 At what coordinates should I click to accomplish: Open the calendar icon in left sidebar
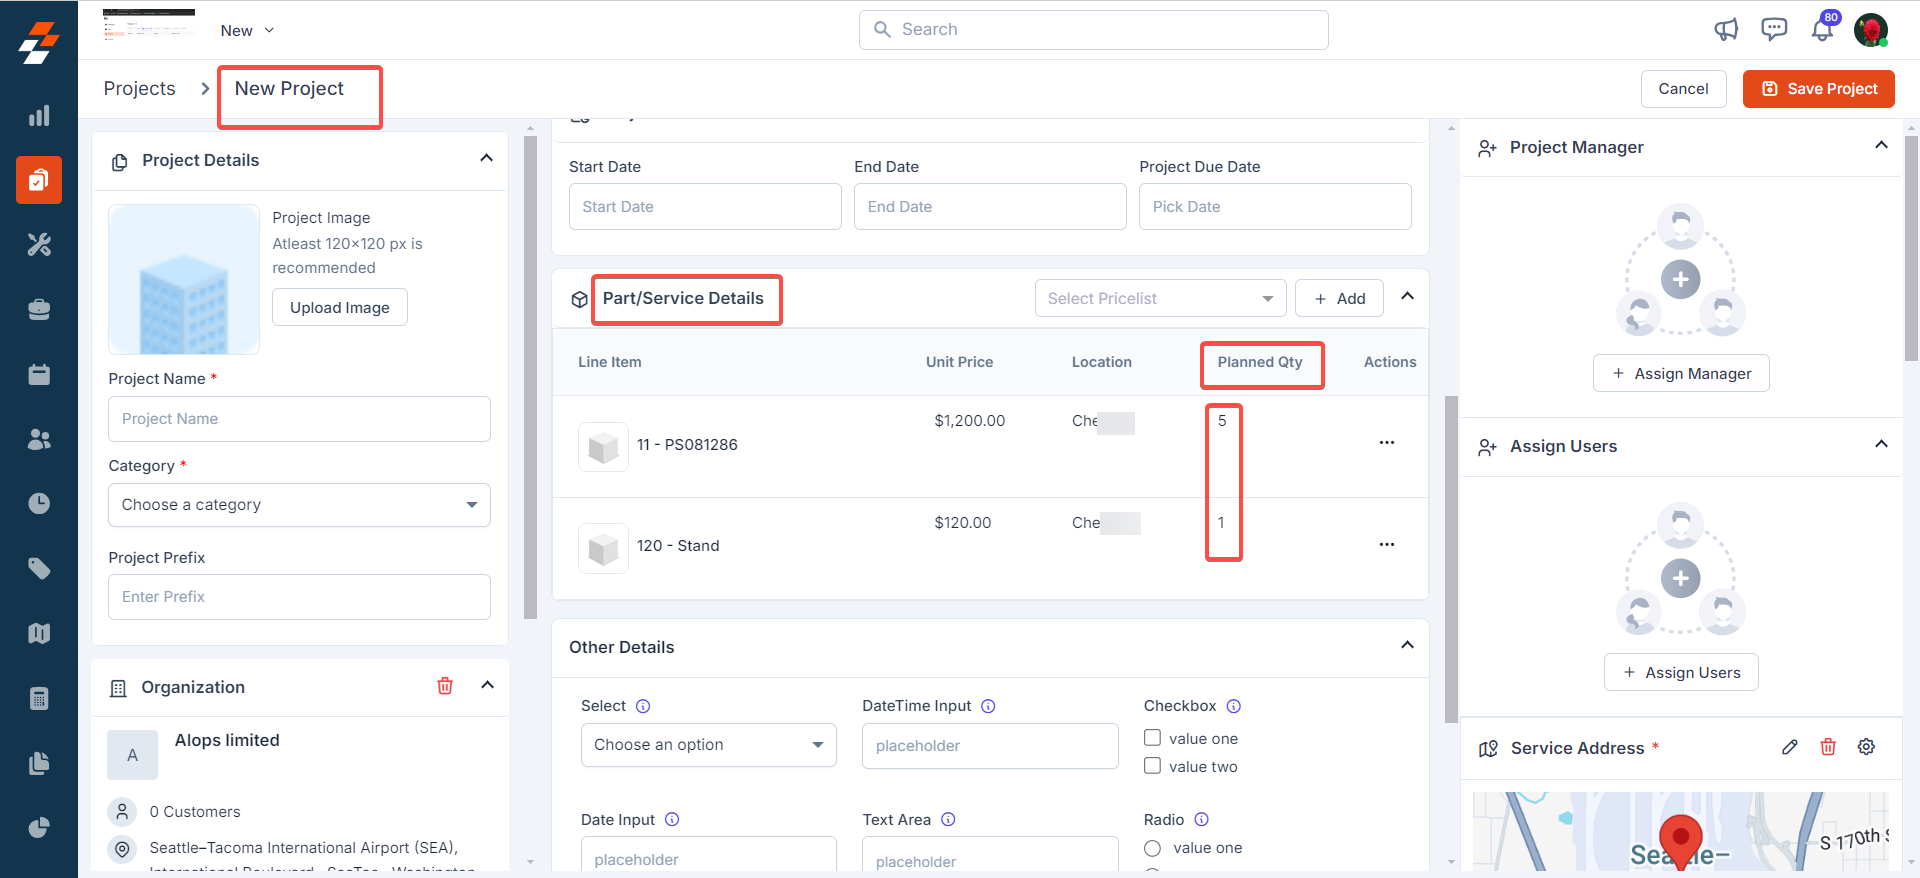point(39,375)
